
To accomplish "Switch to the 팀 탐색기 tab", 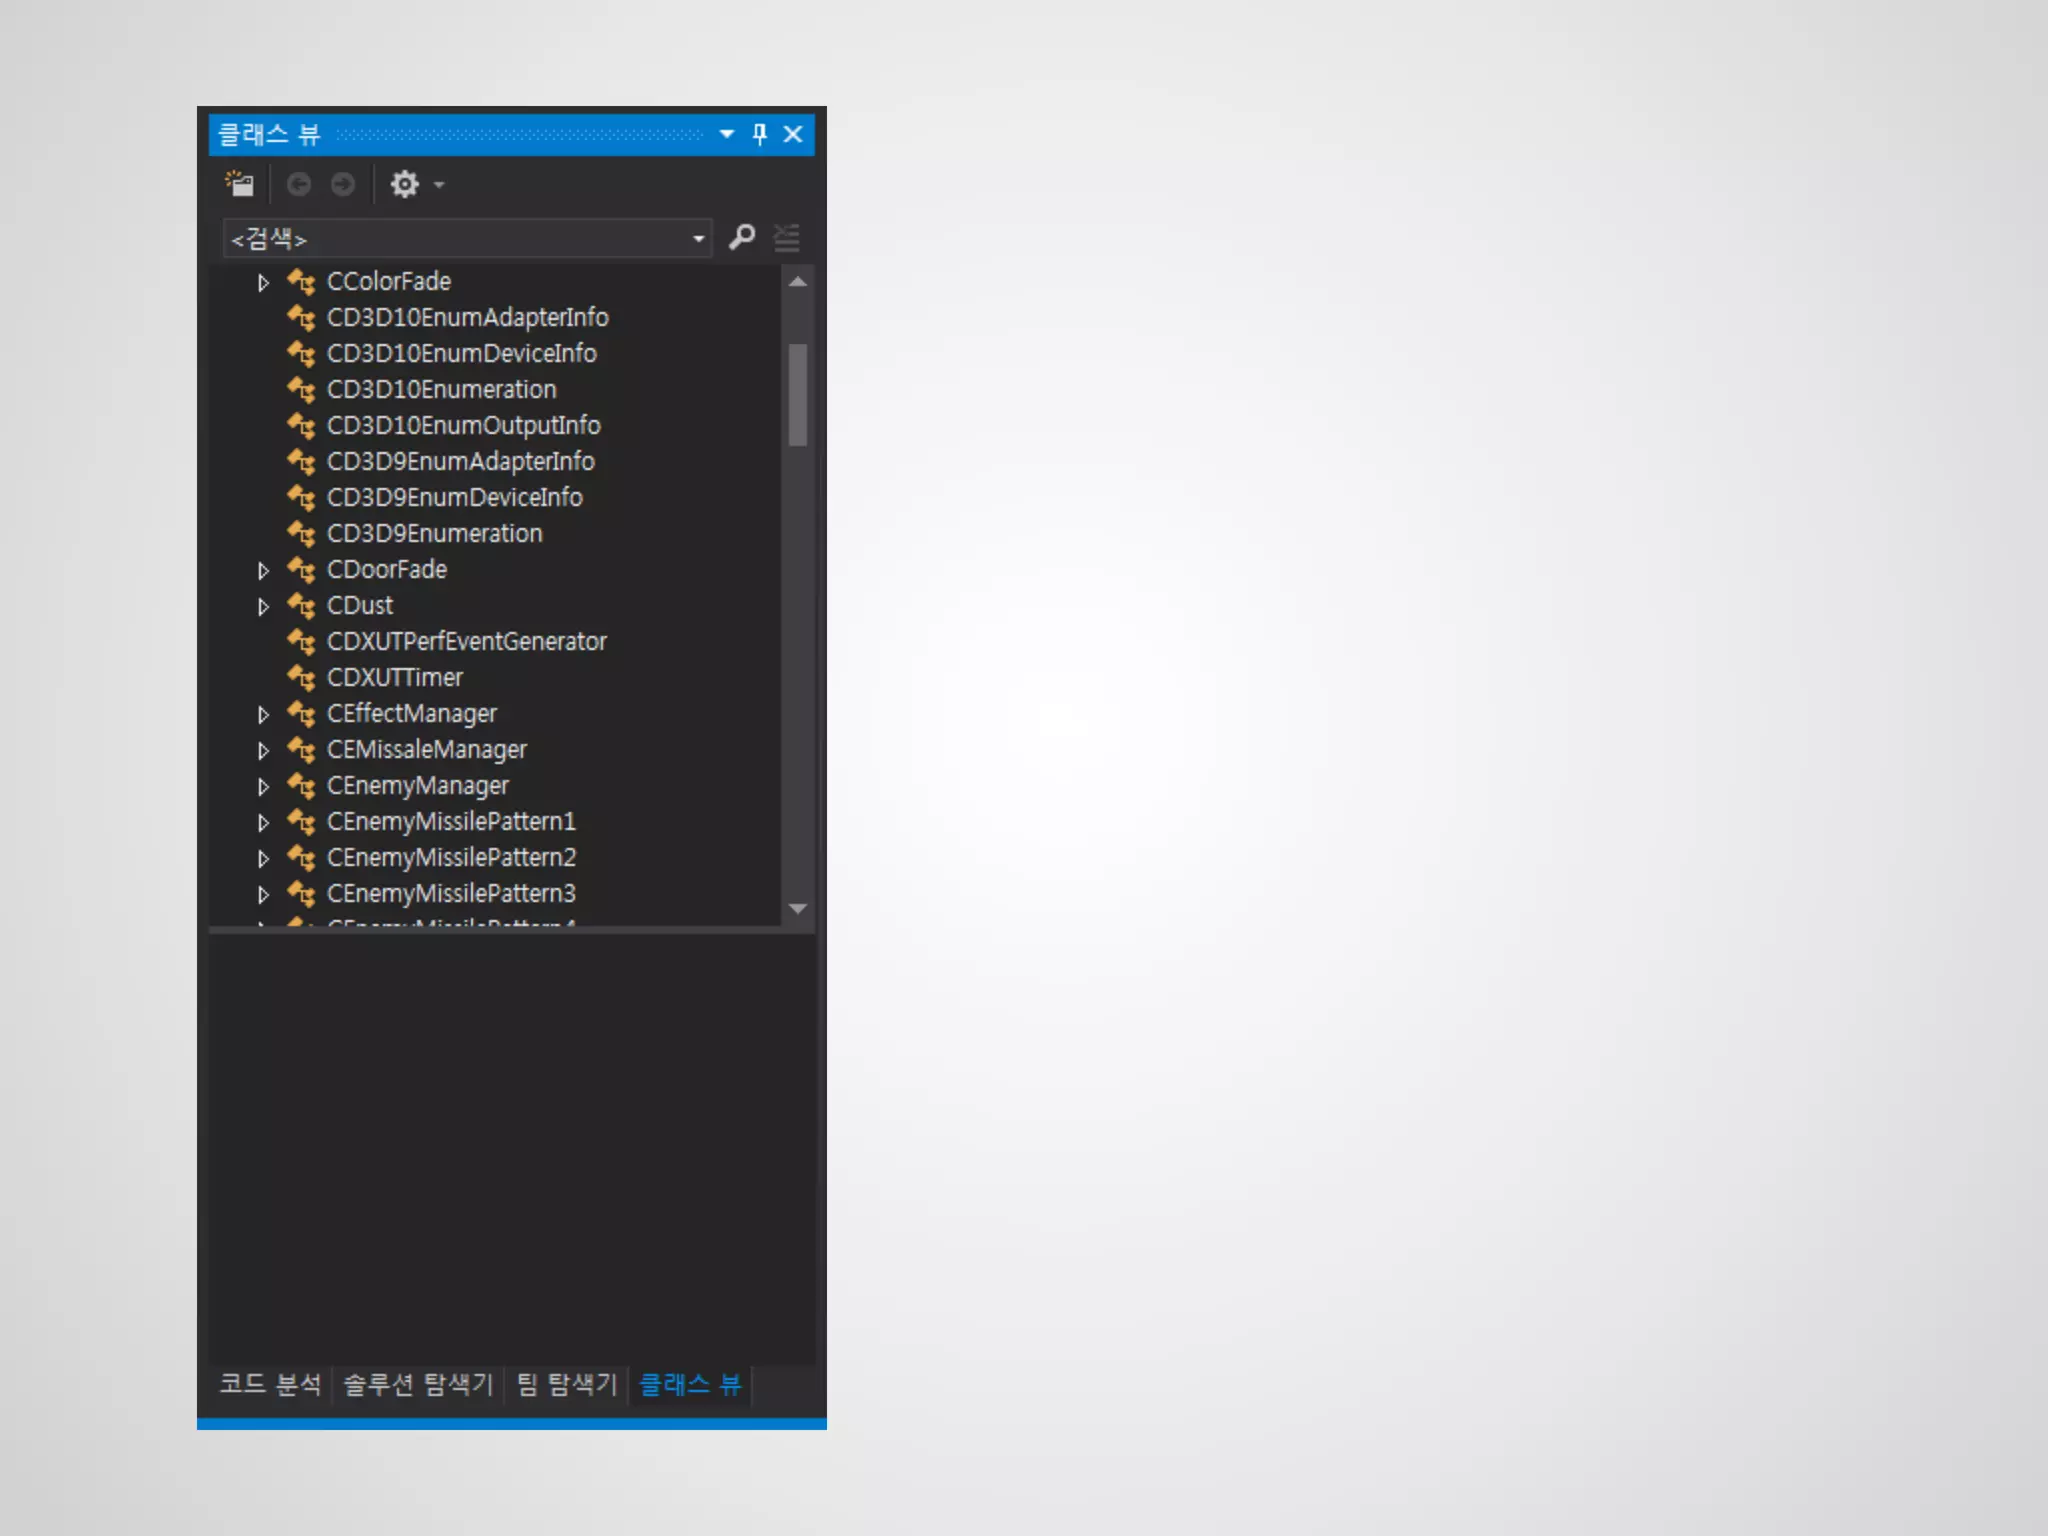I will tap(567, 1384).
